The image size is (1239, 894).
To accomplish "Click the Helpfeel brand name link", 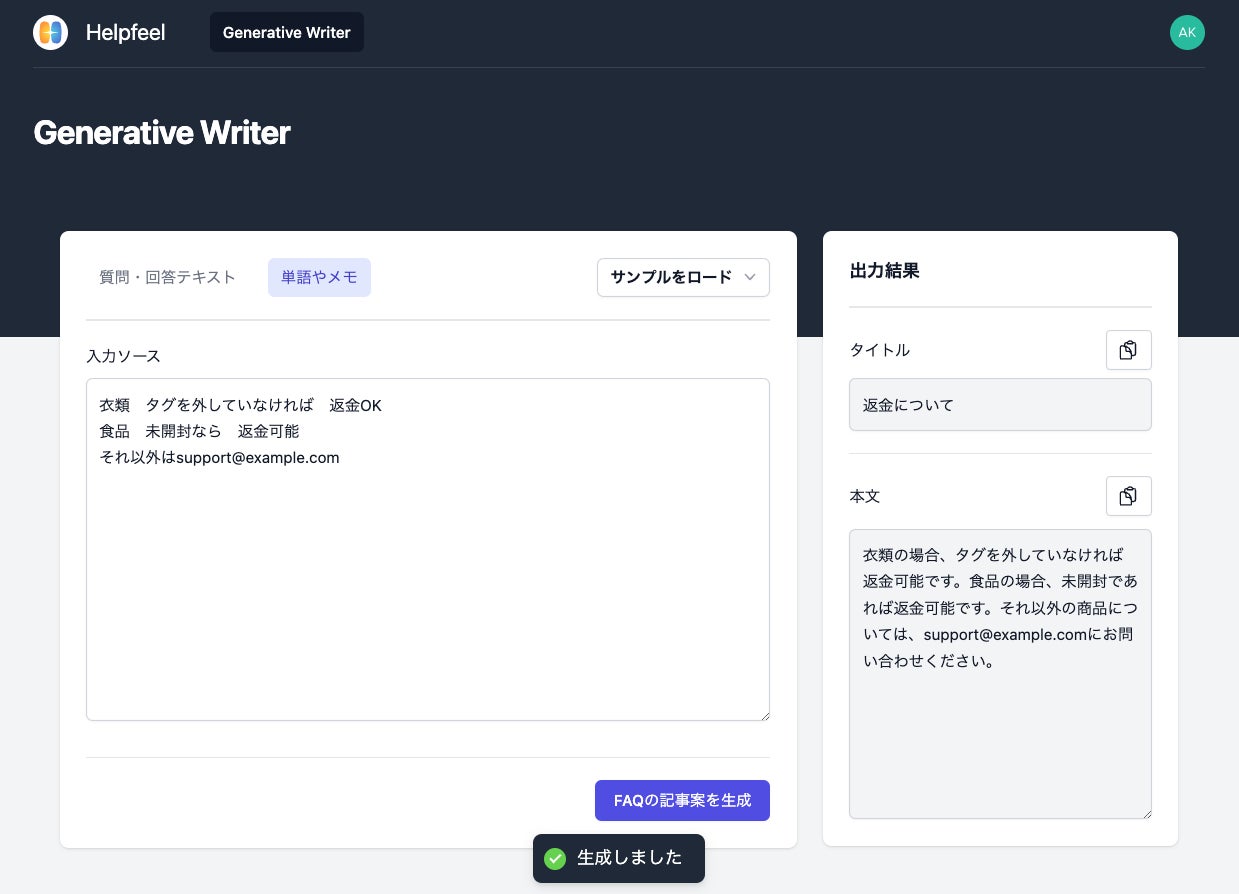I will [x=125, y=32].
